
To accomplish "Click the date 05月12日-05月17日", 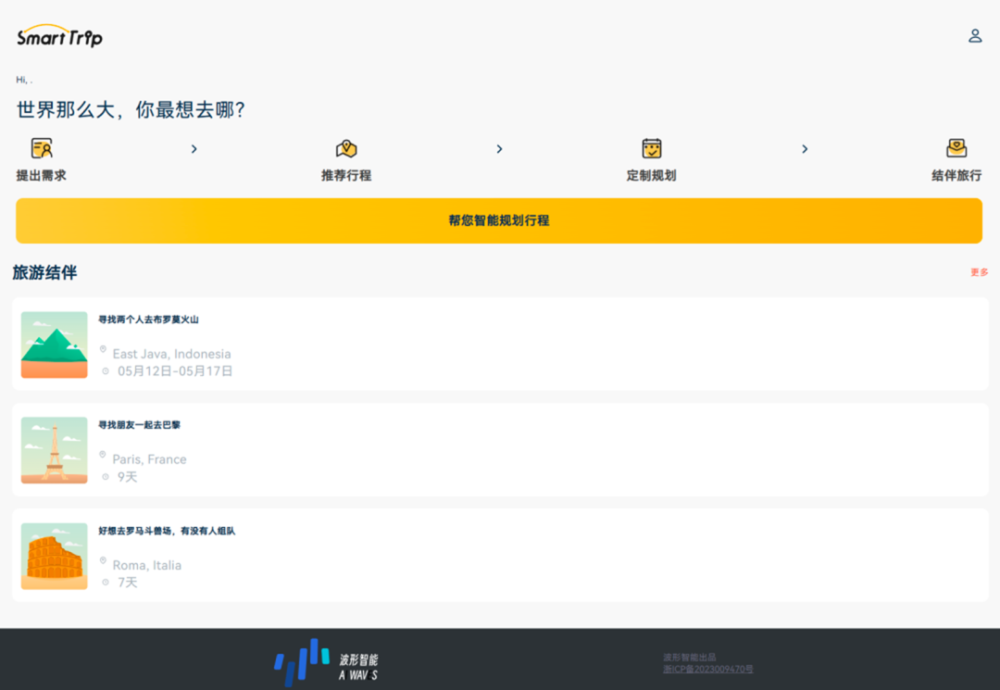I will 175,371.
